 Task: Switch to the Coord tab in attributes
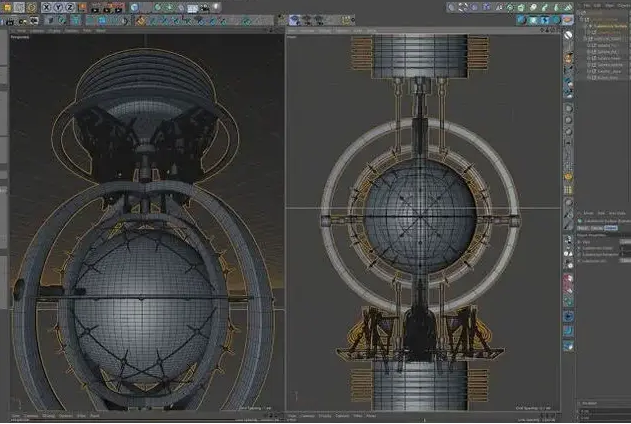(596, 228)
